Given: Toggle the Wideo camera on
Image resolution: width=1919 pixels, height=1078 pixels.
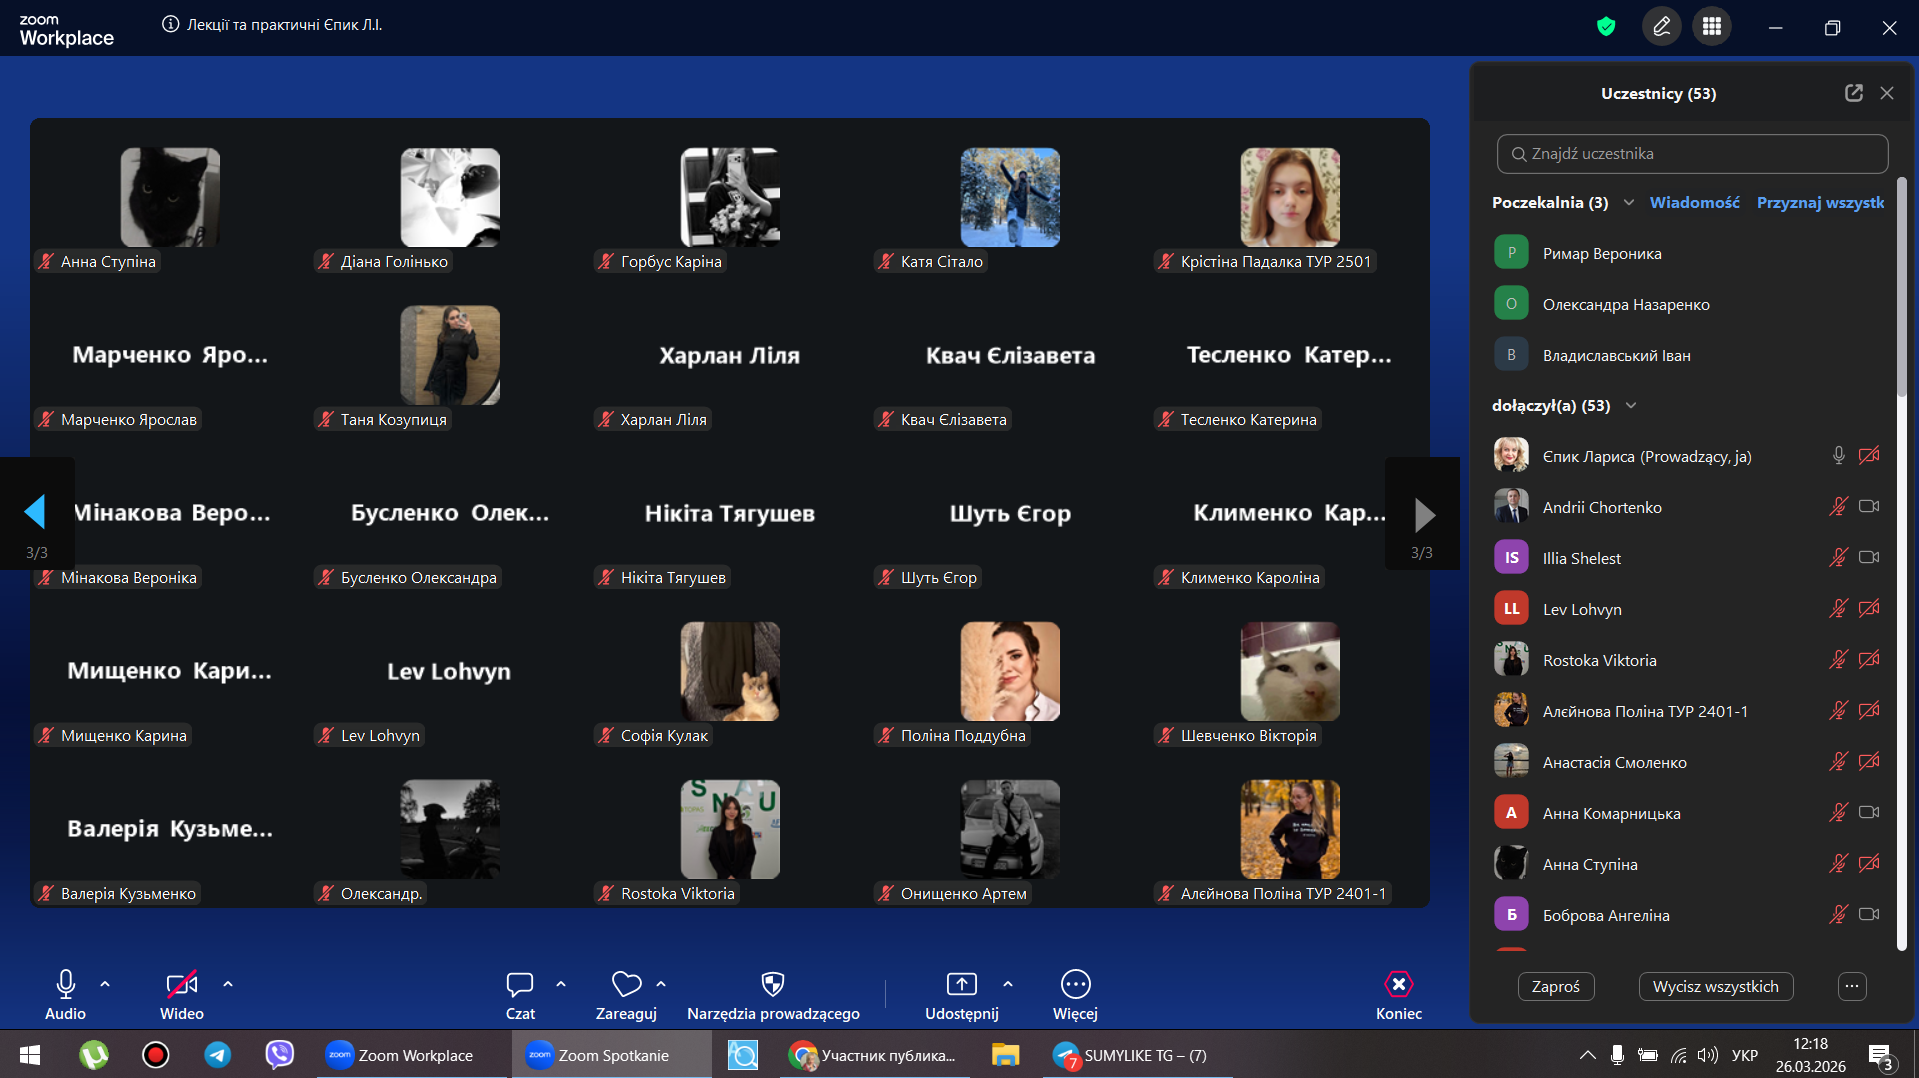Looking at the screenshot, I should [181, 985].
